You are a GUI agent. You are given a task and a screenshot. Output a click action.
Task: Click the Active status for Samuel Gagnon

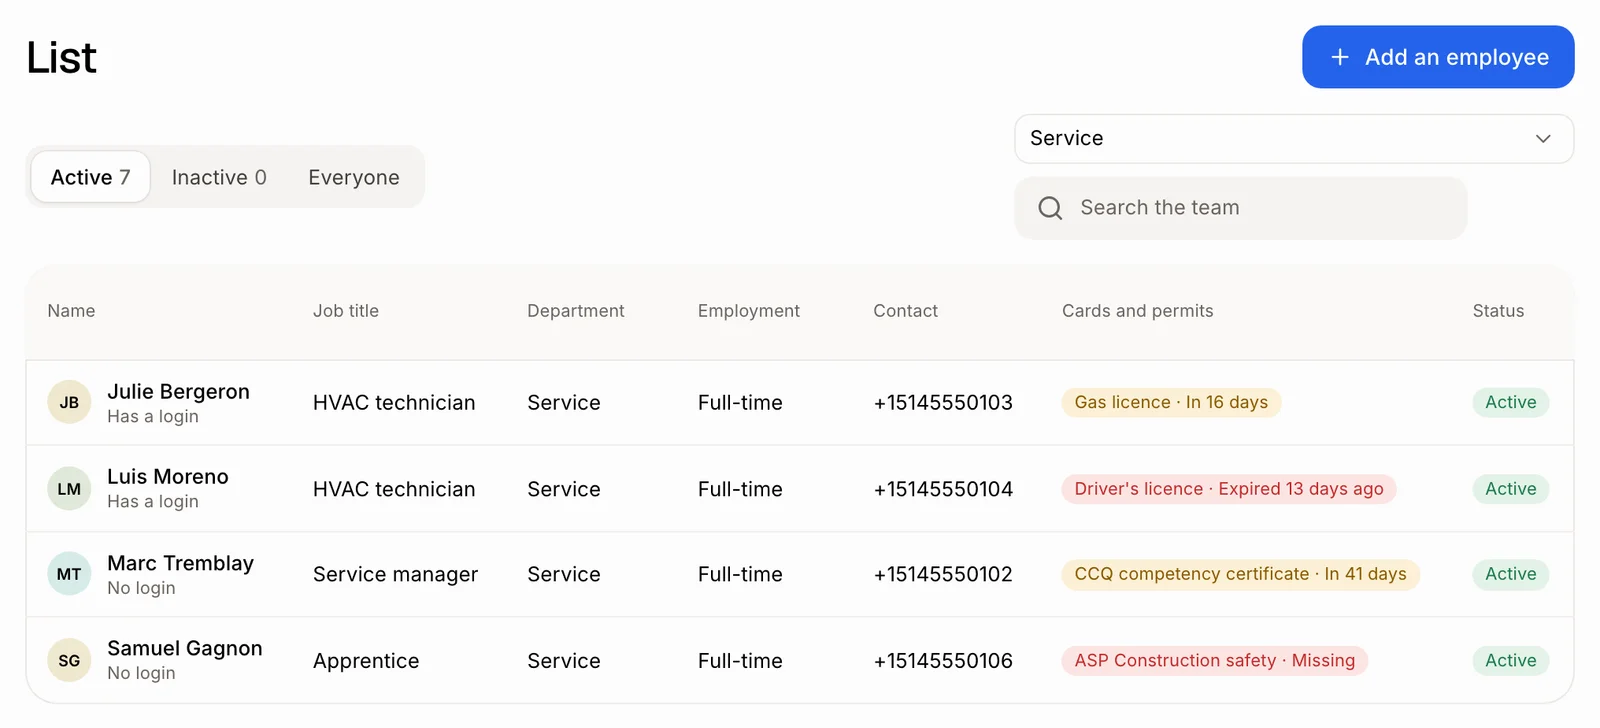click(x=1511, y=660)
